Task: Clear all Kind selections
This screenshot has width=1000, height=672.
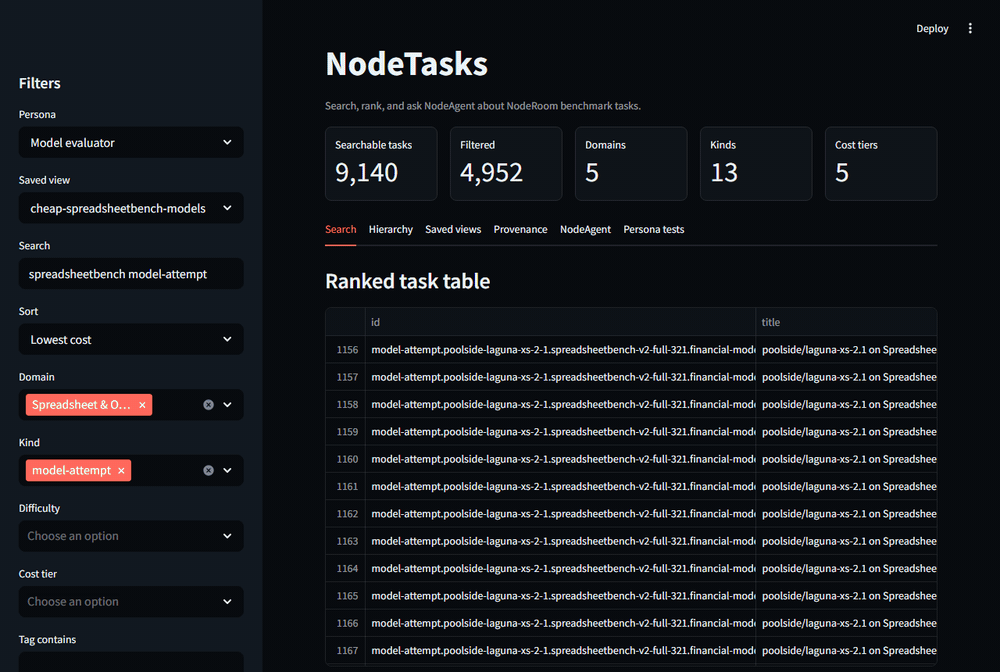Action: point(208,471)
